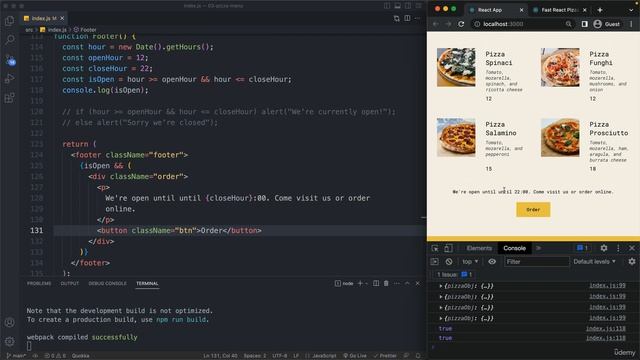Open DevTools customize three-dot menu
This screenshot has height=360, width=640.
[x=618, y=248]
